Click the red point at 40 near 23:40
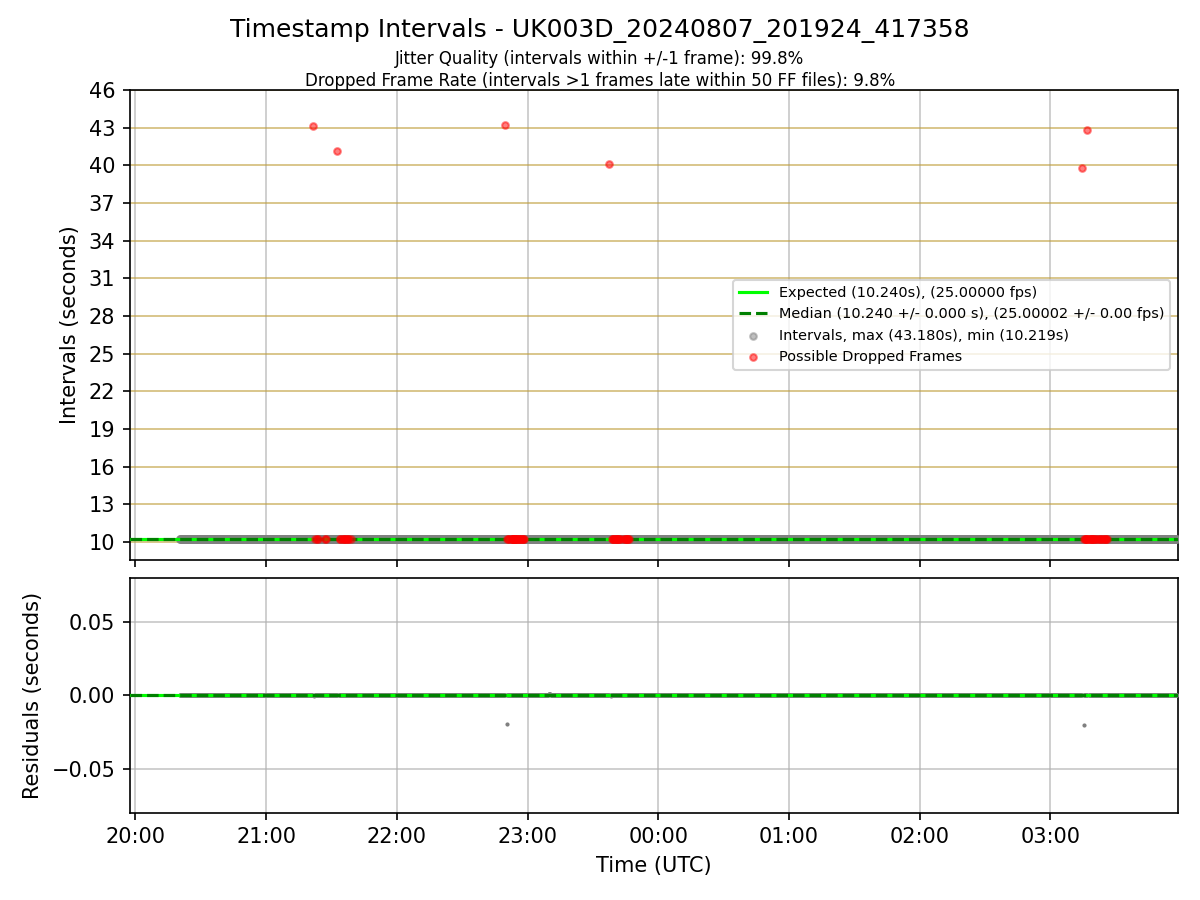The width and height of the screenshot is (1200, 900). point(609,164)
